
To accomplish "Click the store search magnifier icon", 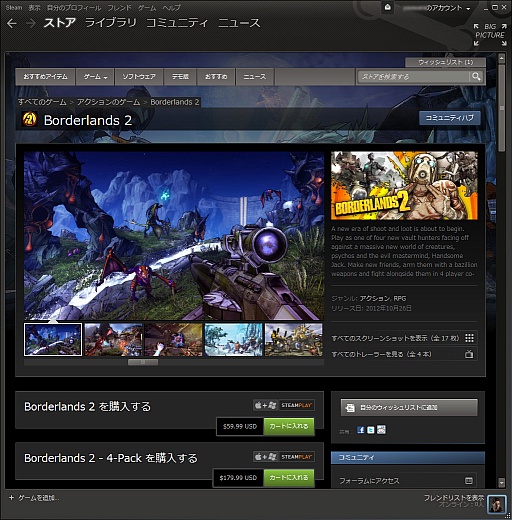I will 476,77.
